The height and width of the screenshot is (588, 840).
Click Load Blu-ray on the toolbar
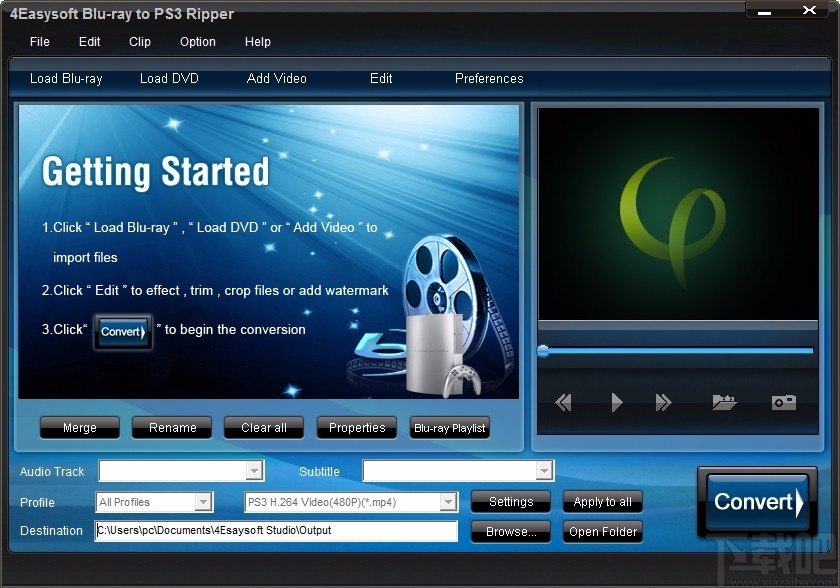pyautogui.click(x=66, y=78)
